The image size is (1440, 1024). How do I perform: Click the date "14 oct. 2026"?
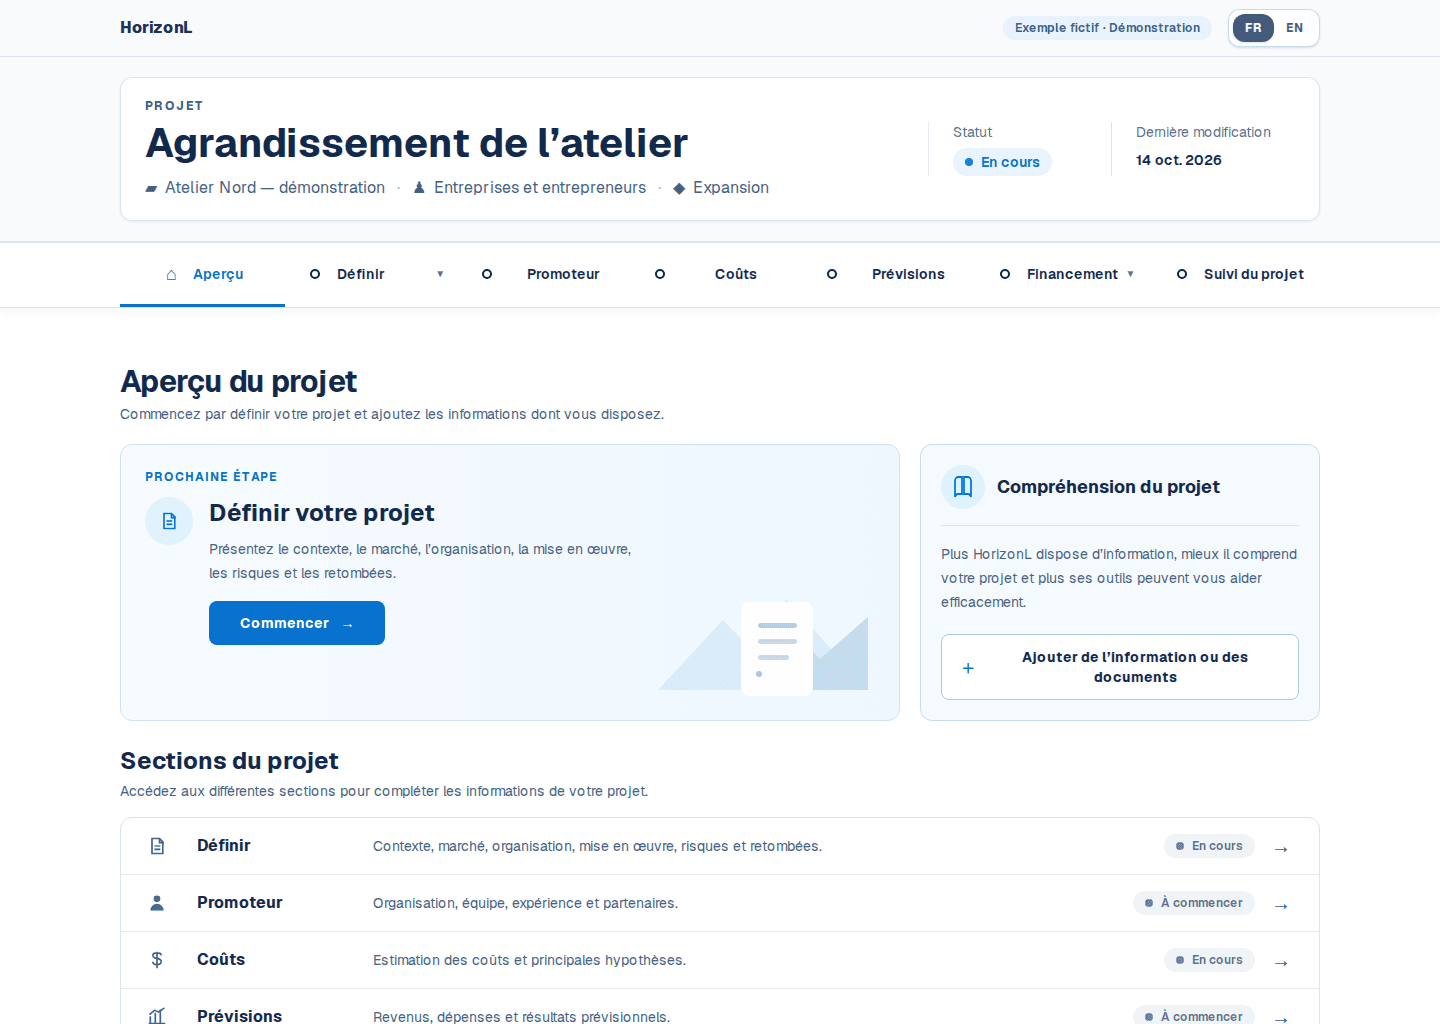[1179, 160]
